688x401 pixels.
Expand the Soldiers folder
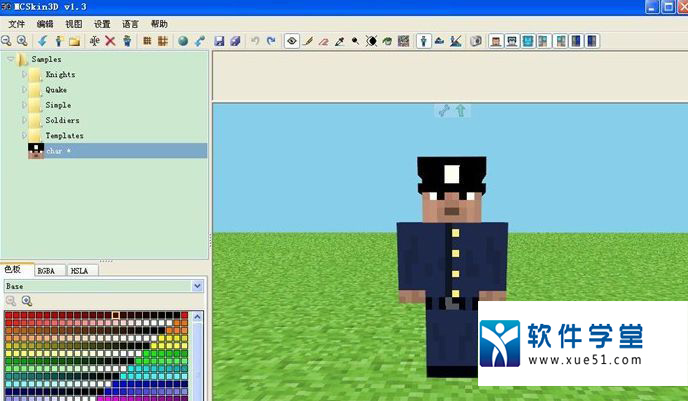point(25,120)
